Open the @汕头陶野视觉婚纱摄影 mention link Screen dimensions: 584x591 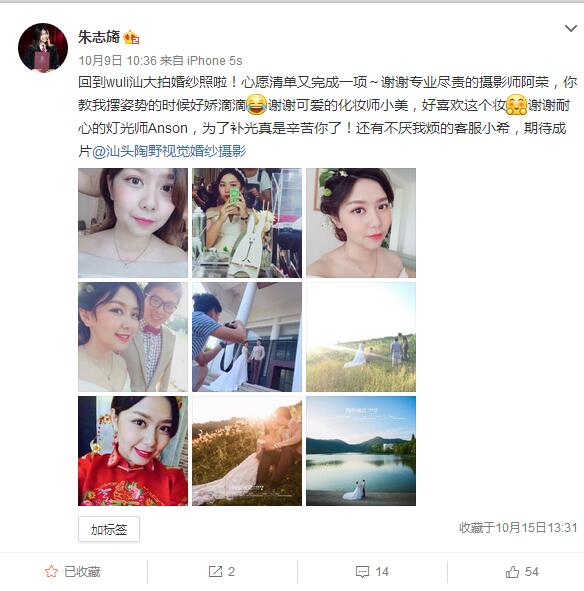click(x=169, y=151)
